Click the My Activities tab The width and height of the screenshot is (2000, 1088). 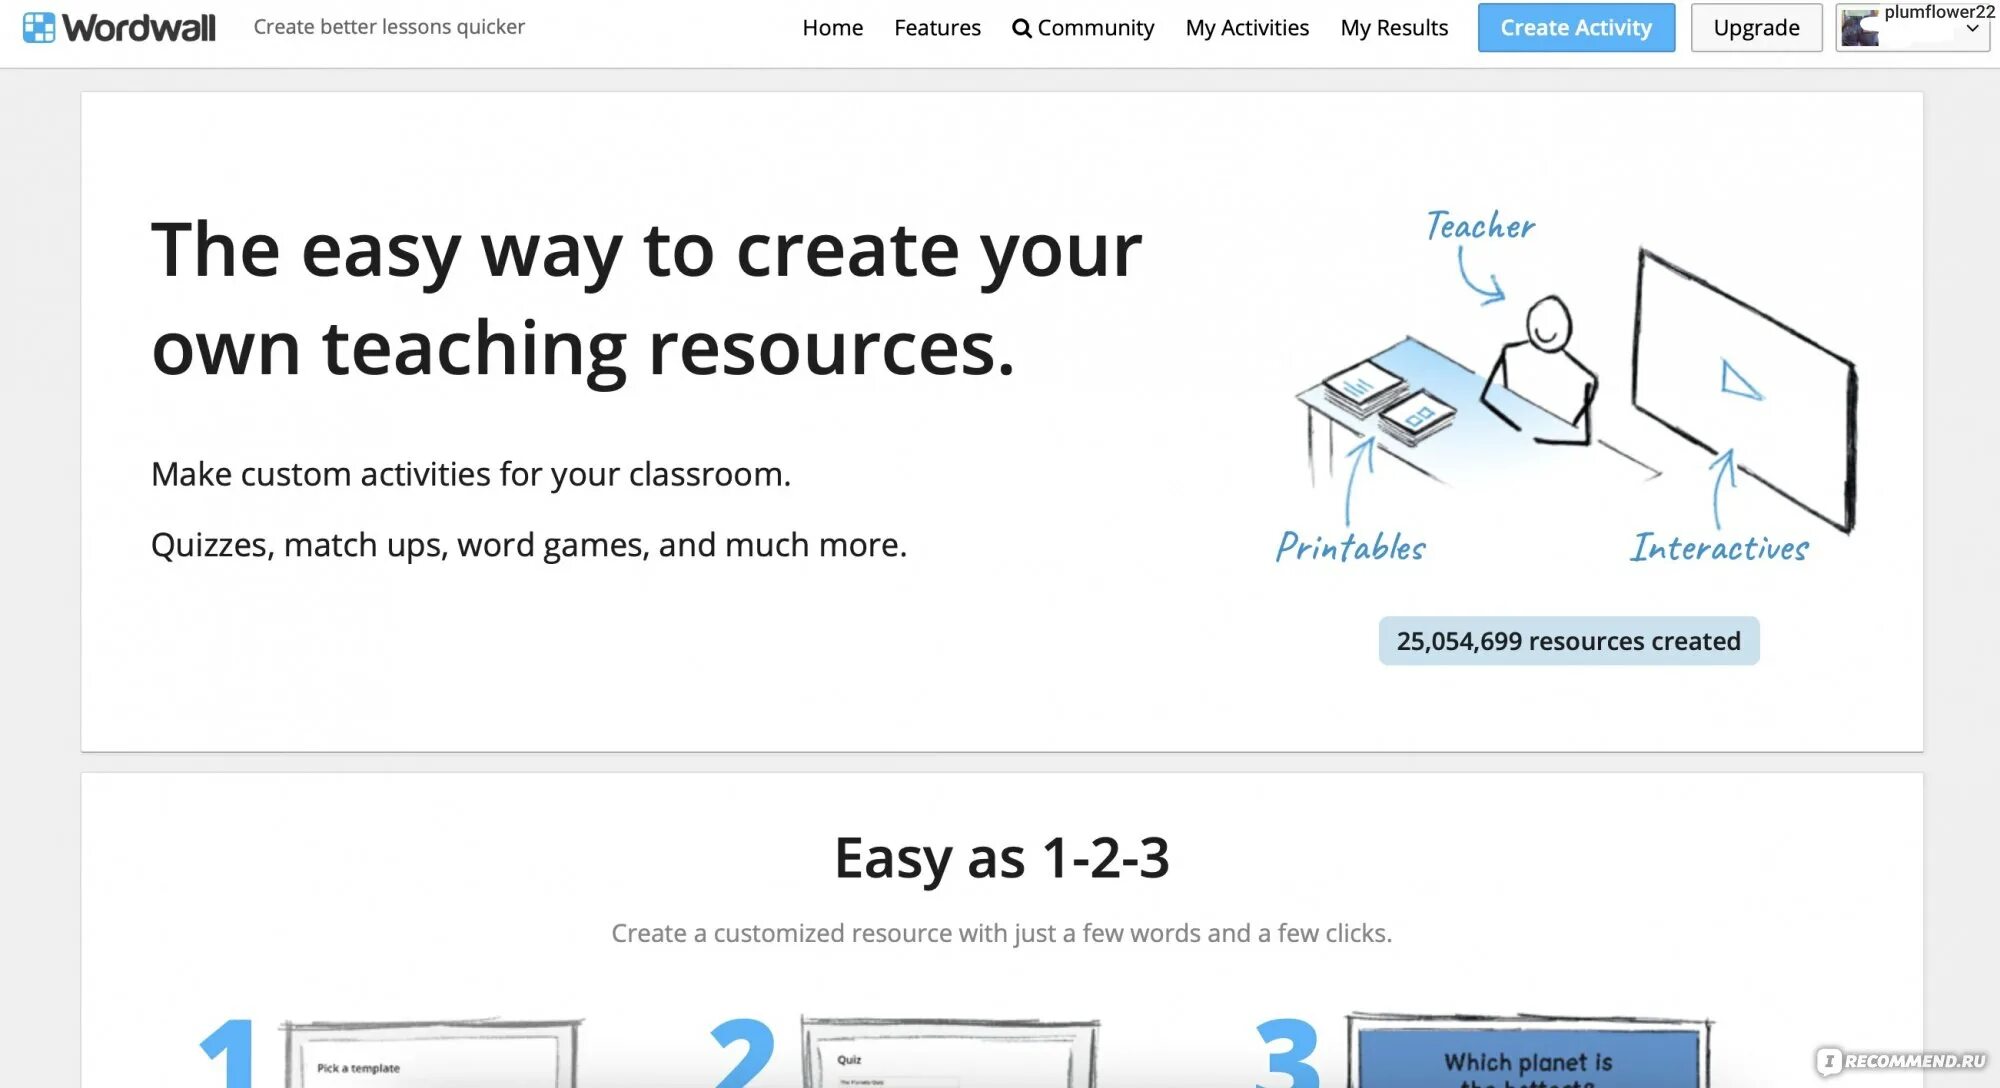(x=1244, y=25)
